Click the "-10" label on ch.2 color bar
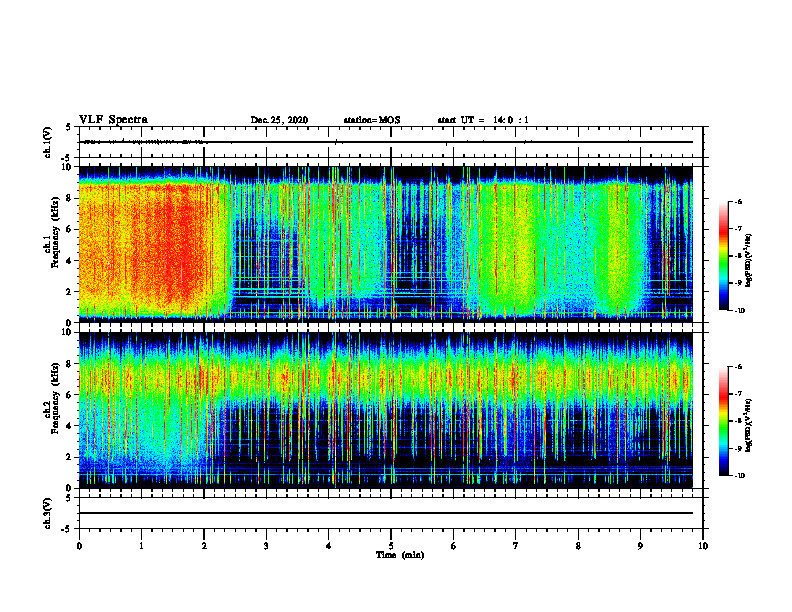 [x=740, y=476]
